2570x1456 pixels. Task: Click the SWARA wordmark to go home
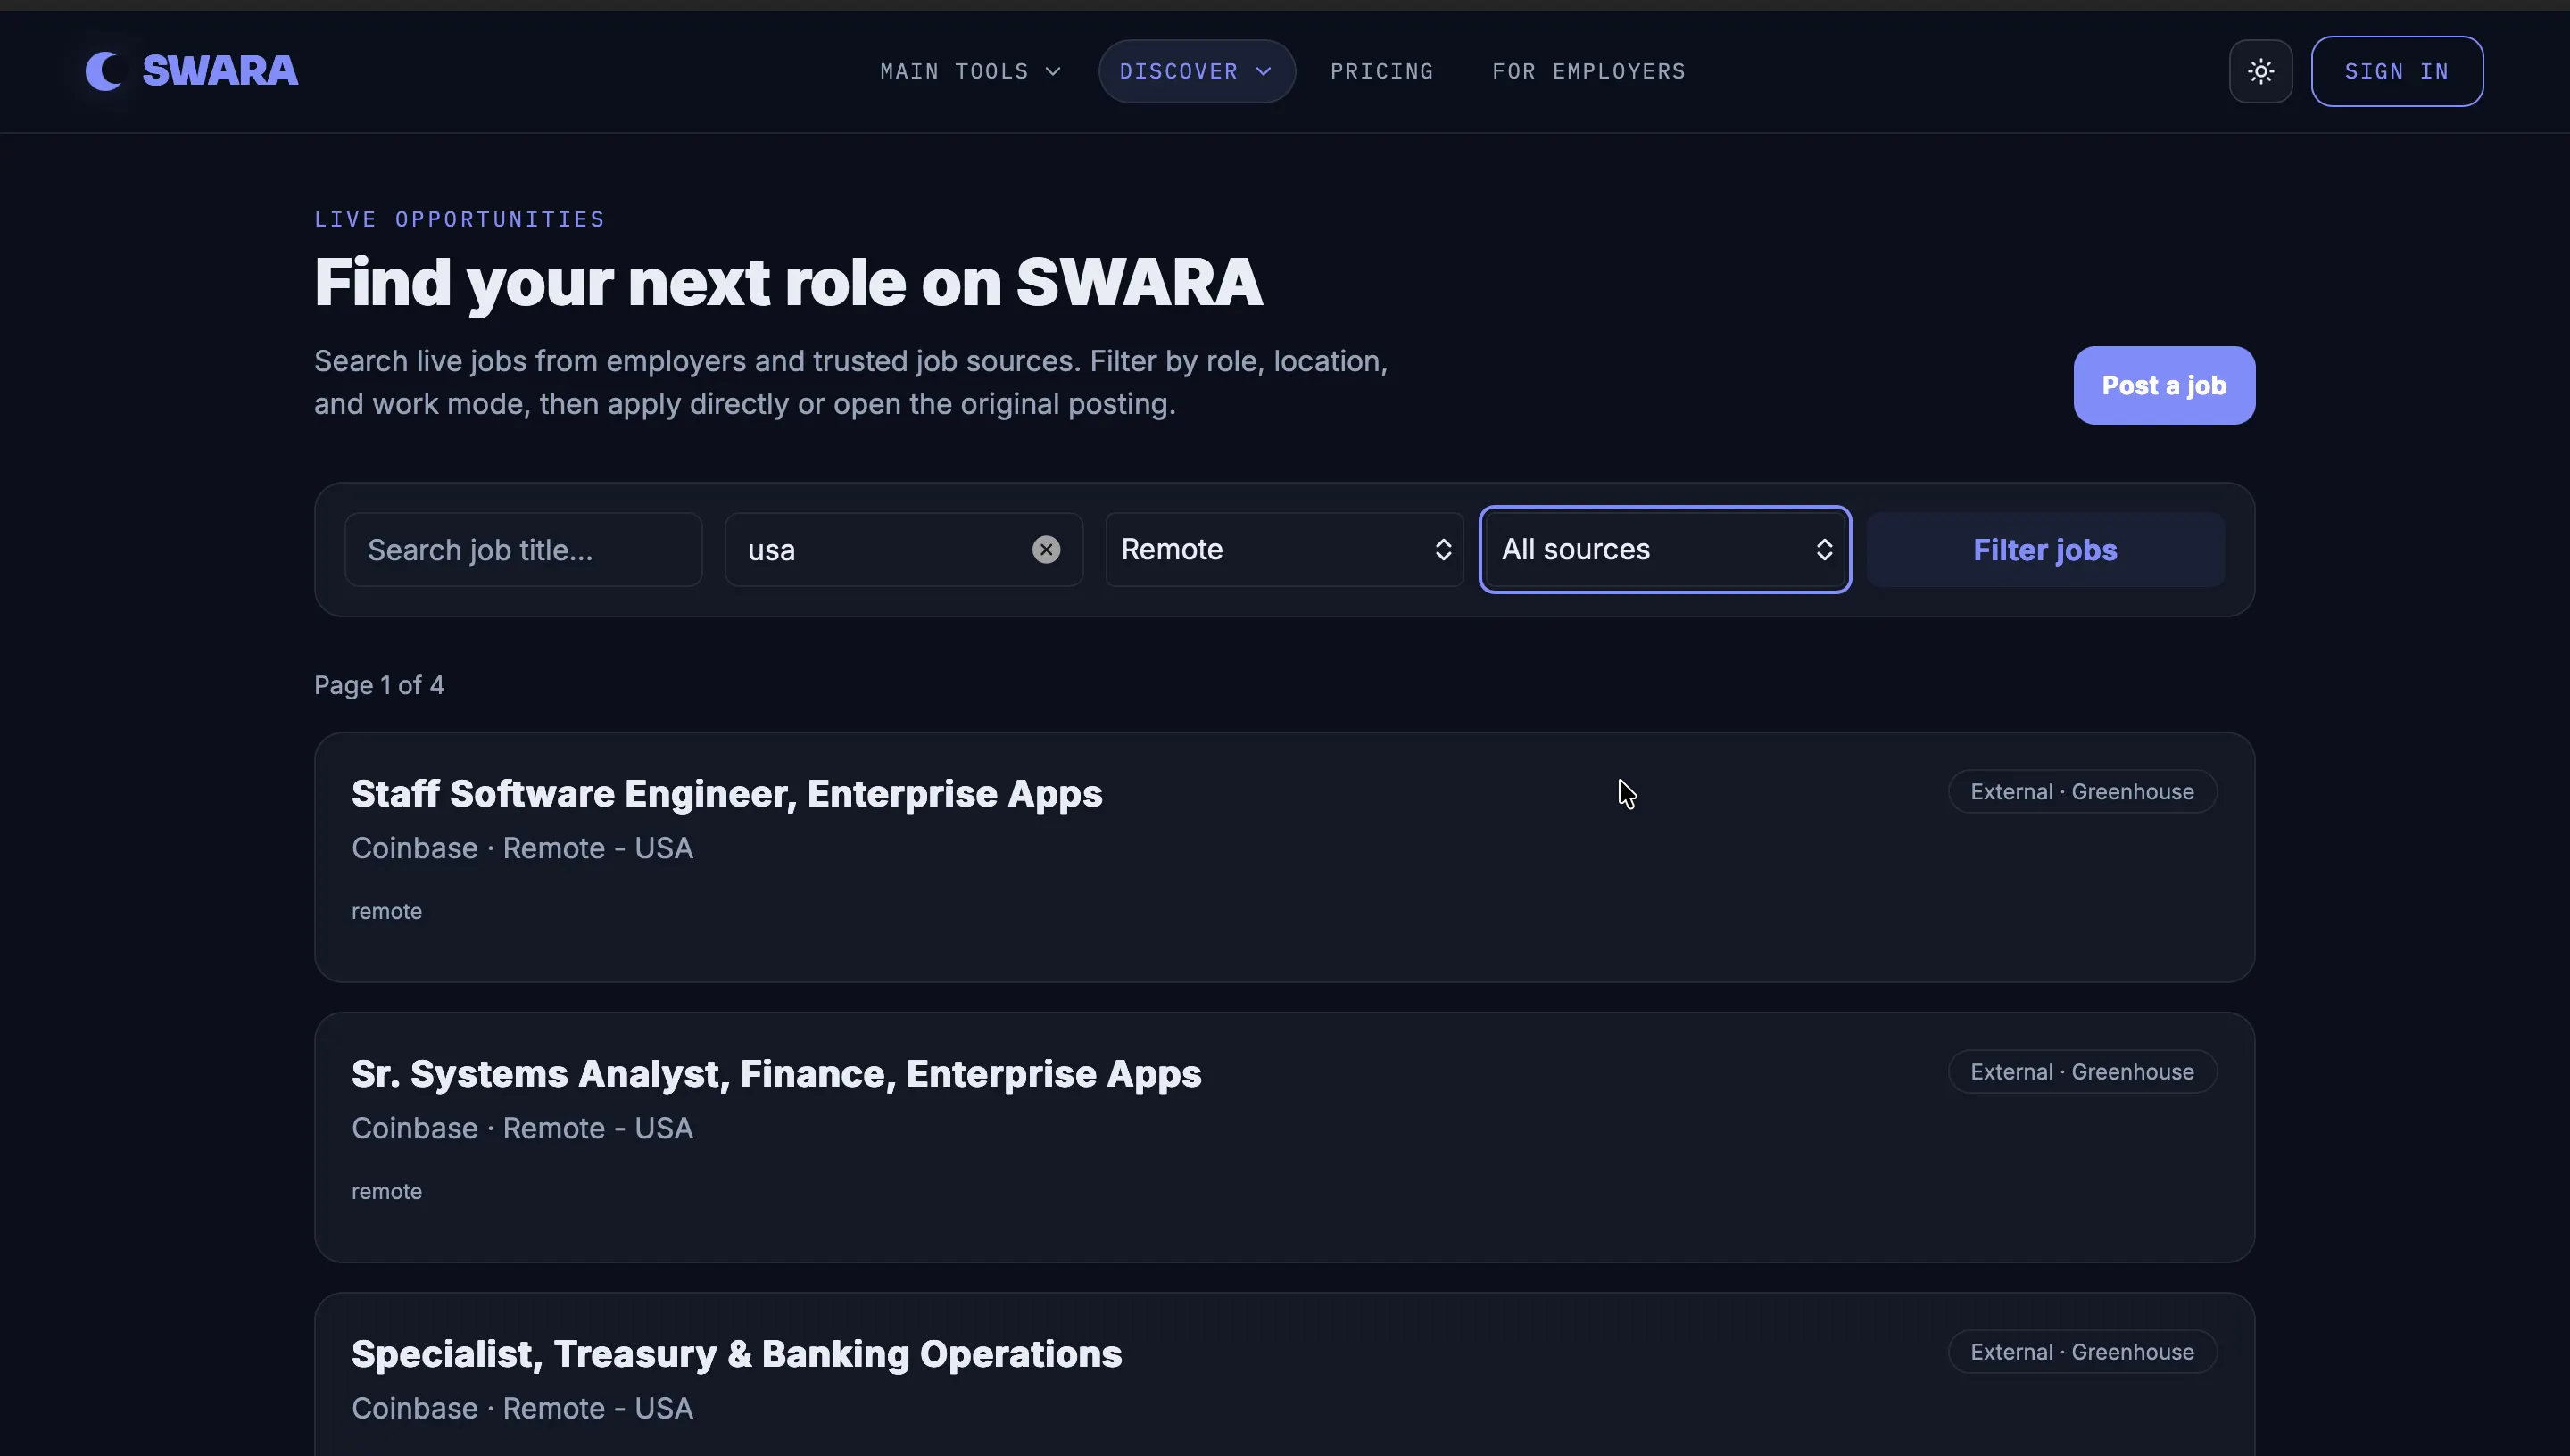(220, 71)
